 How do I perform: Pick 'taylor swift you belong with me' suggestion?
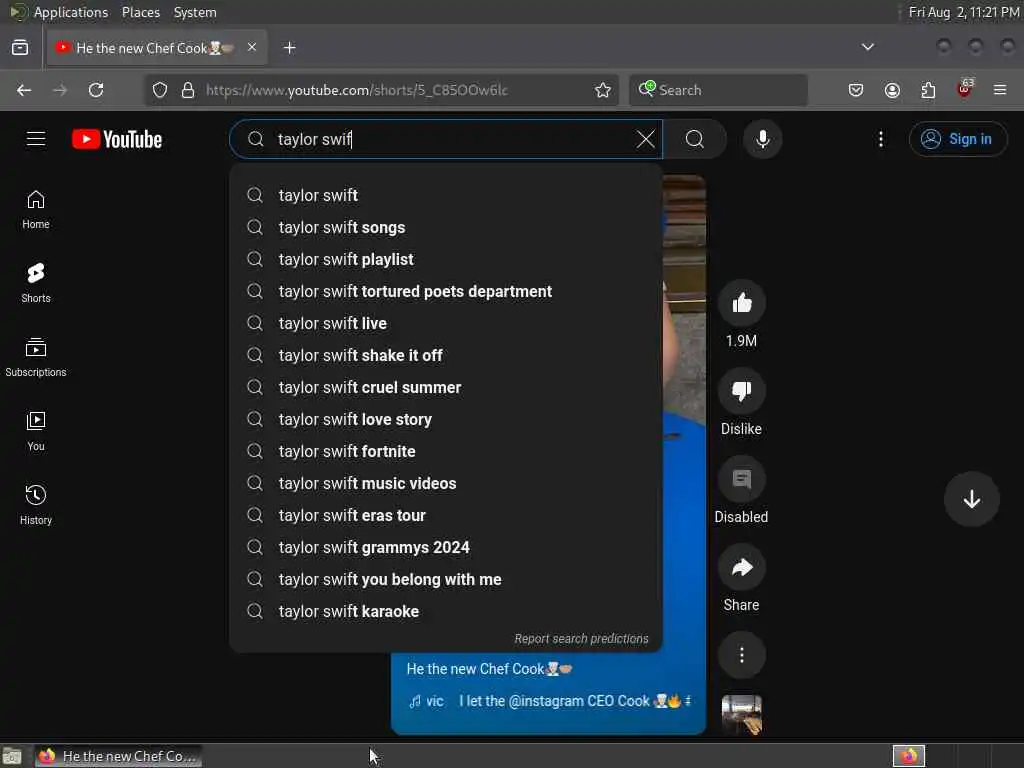click(x=446, y=579)
